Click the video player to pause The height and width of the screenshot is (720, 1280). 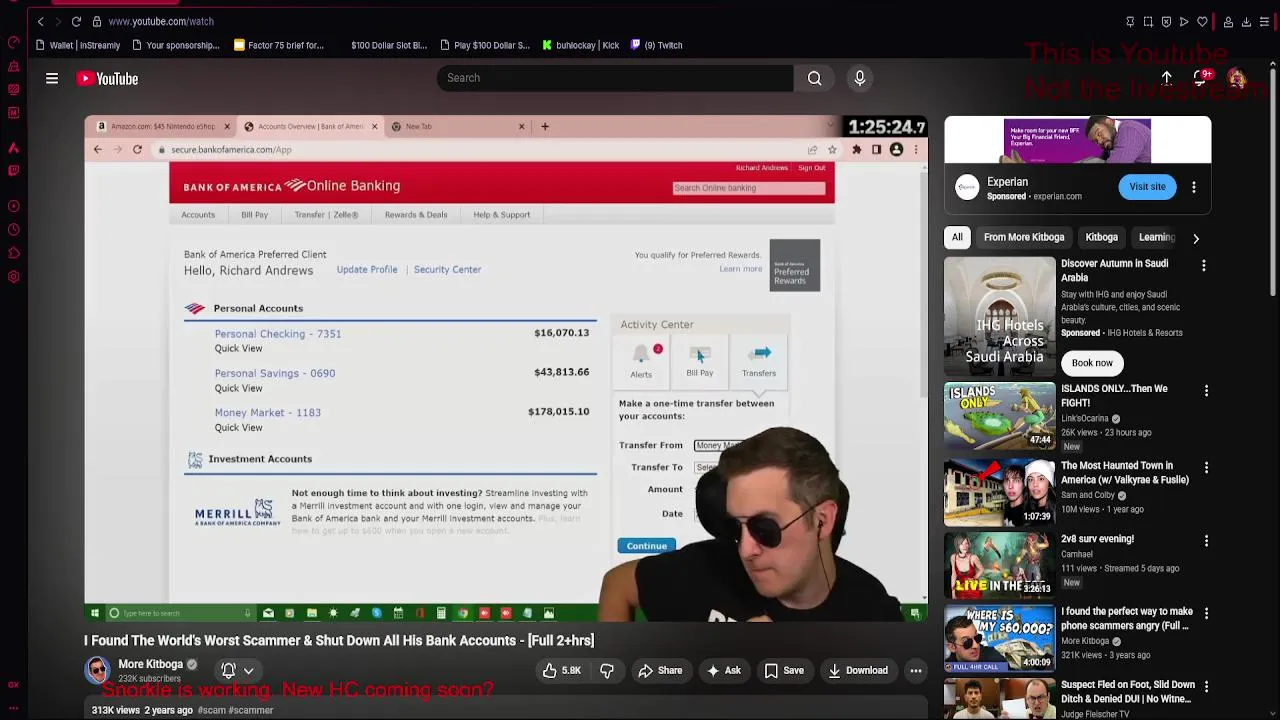(506, 368)
